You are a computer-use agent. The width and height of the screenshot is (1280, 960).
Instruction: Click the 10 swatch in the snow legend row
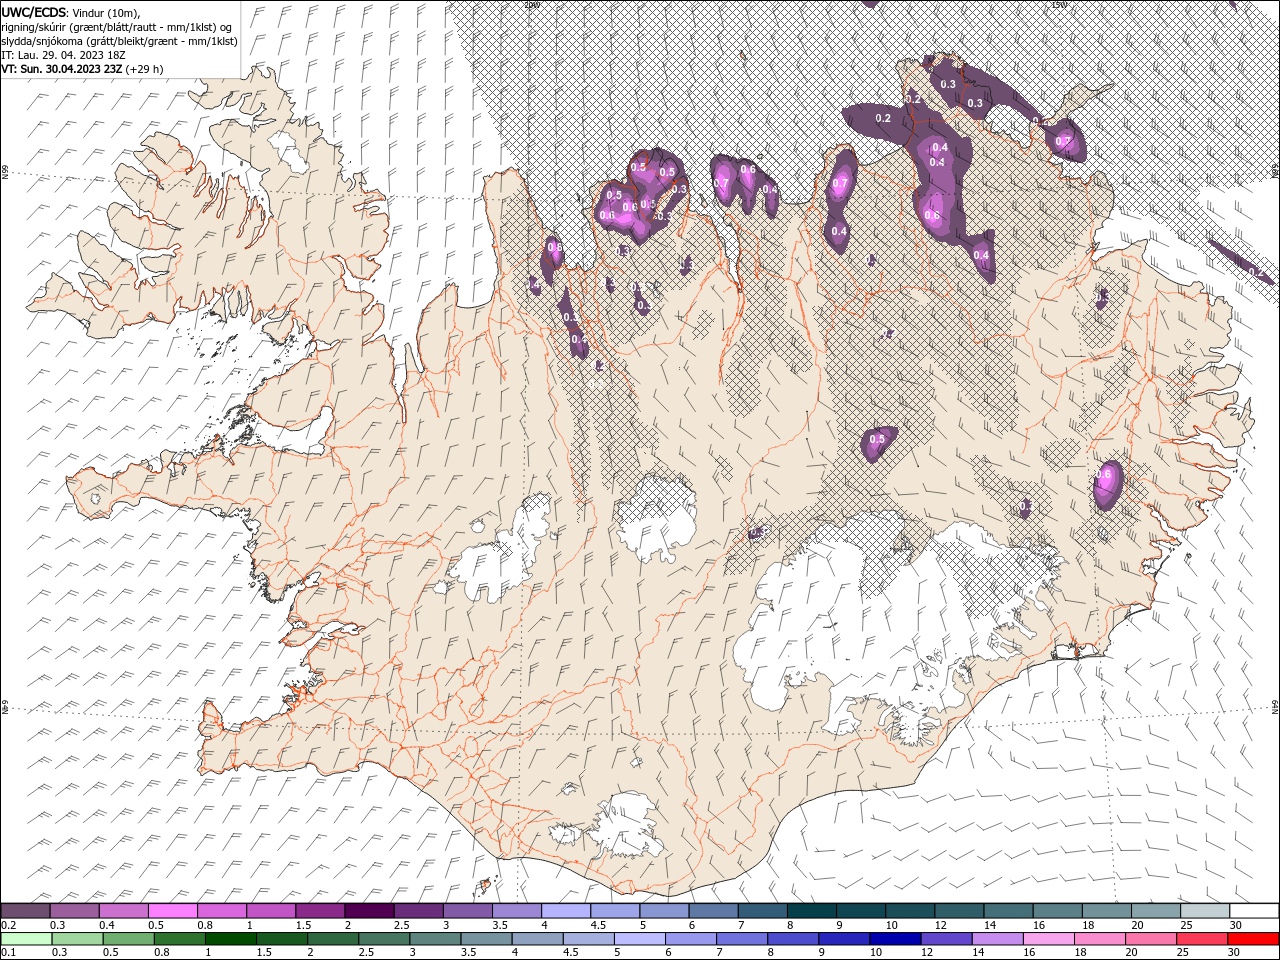[x=909, y=911]
